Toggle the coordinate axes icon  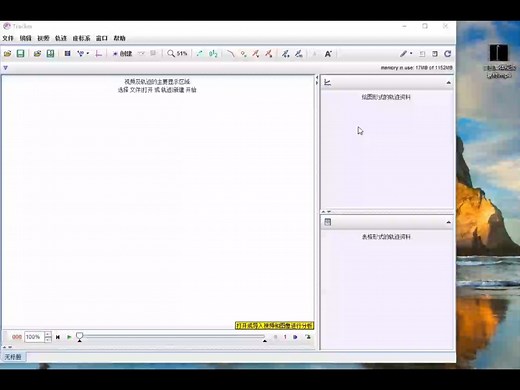pos(99,54)
